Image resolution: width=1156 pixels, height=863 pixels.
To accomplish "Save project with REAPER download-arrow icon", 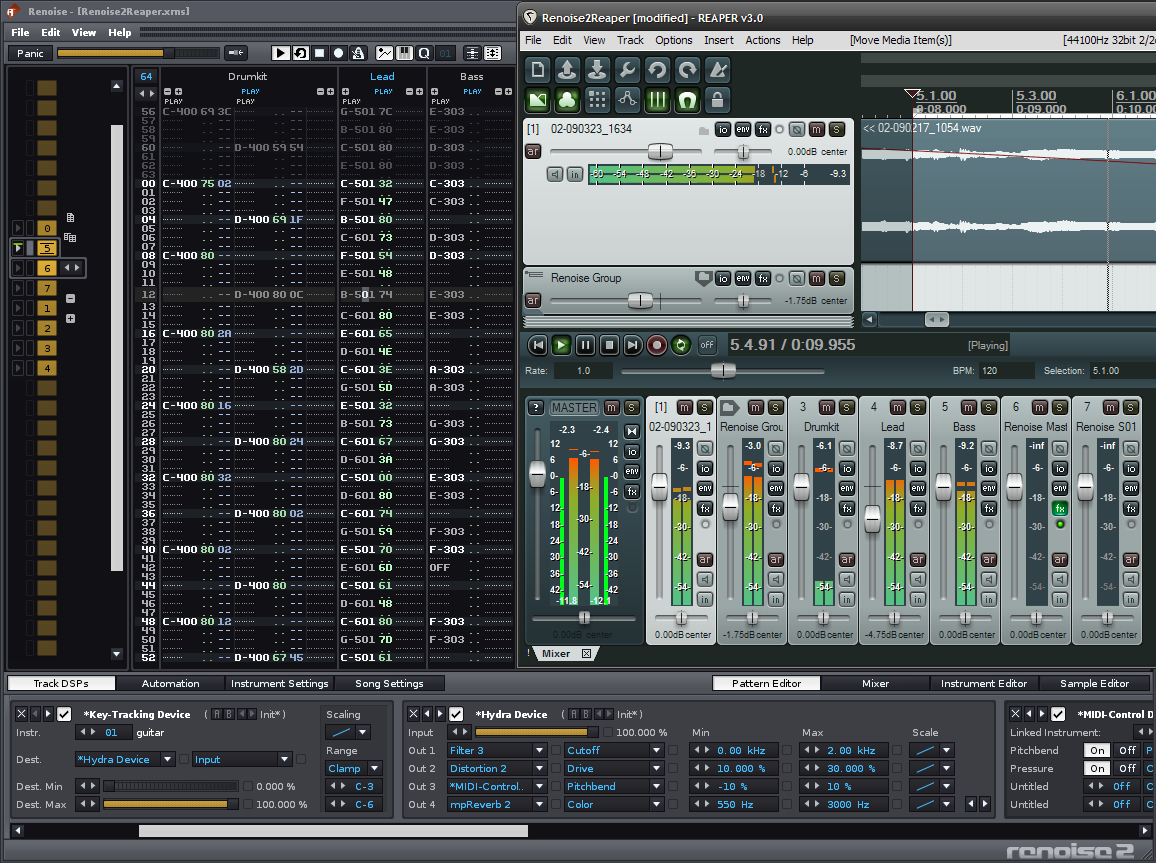I will 597,70.
